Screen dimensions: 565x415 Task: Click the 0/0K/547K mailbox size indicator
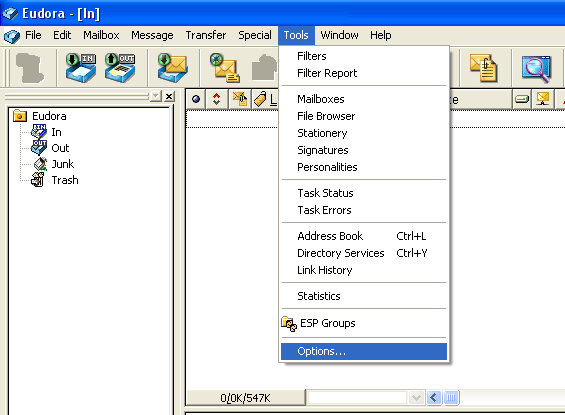tap(245, 398)
